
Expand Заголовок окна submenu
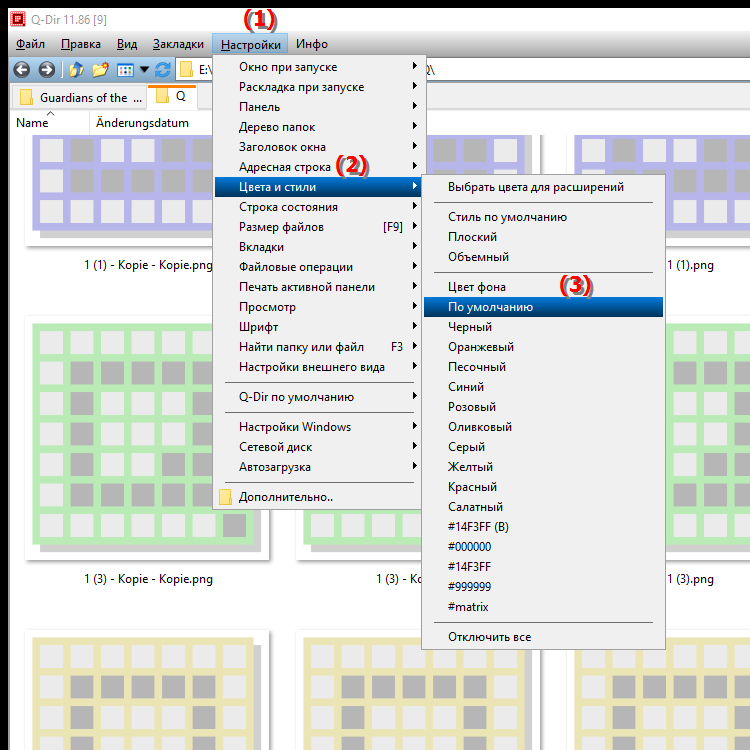pyautogui.click(x=318, y=147)
